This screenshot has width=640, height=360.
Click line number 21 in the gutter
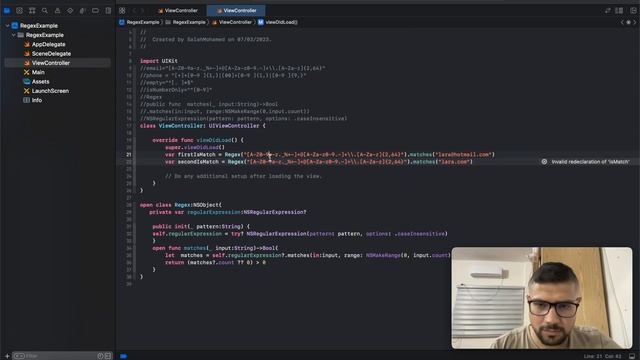129,155
